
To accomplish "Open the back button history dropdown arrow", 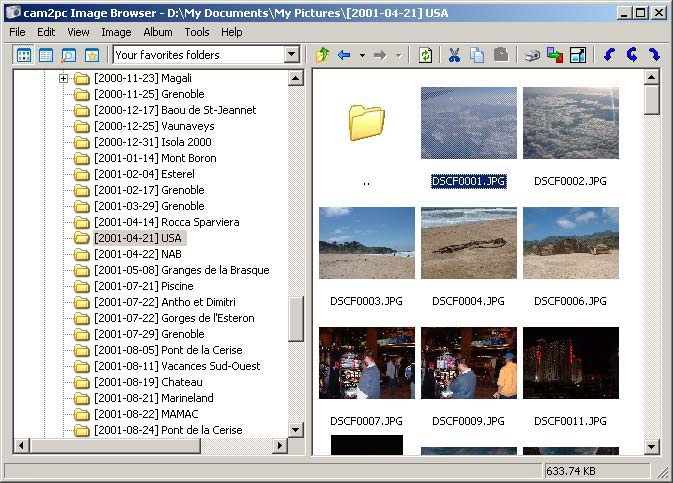I will coord(362,55).
